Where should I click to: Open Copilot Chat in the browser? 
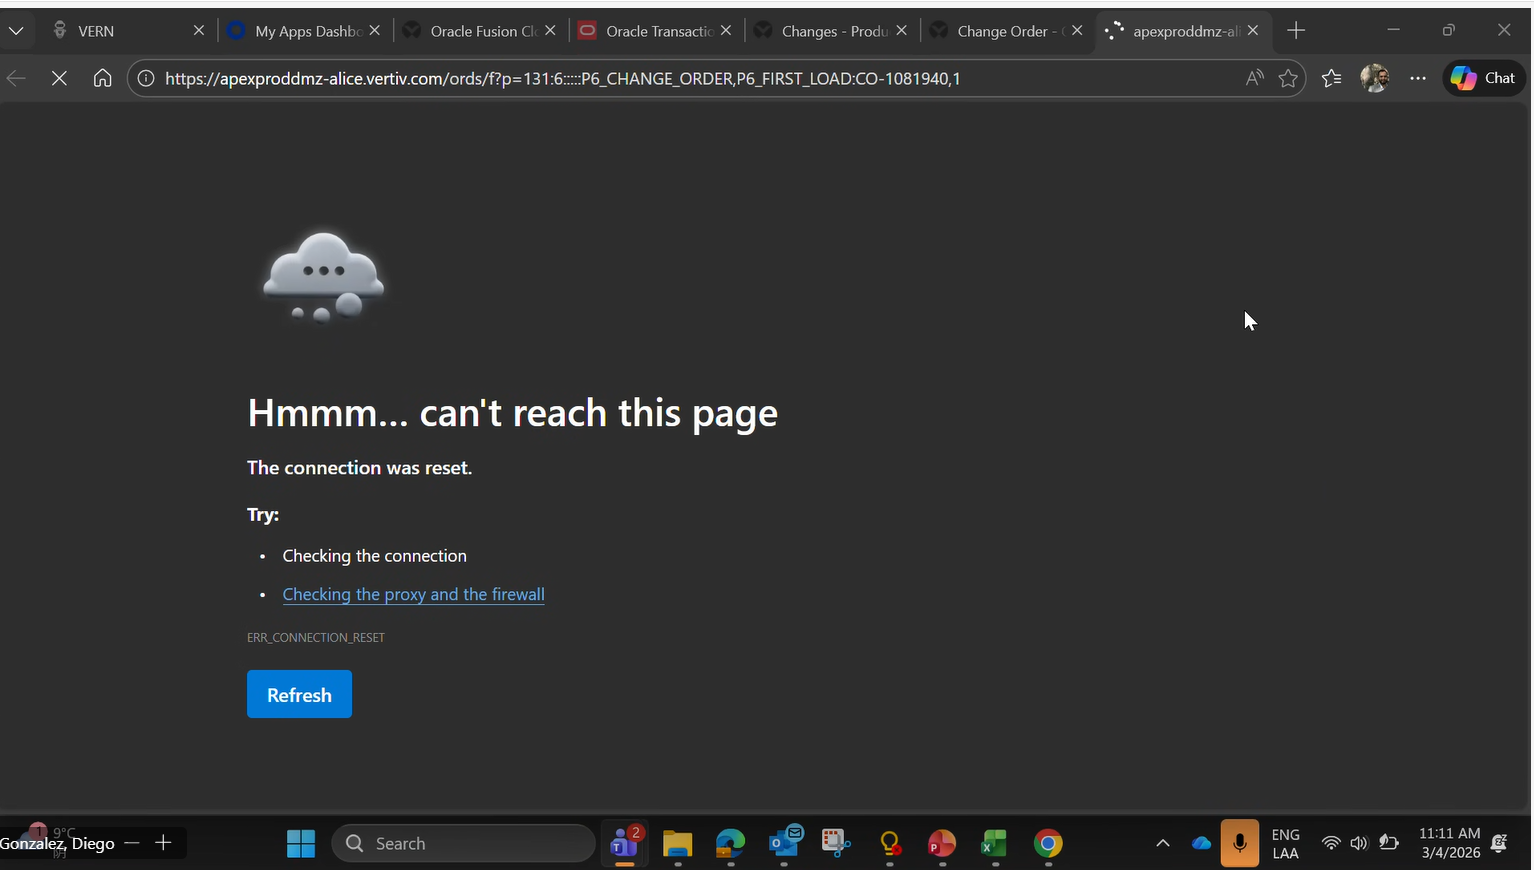[1483, 78]
